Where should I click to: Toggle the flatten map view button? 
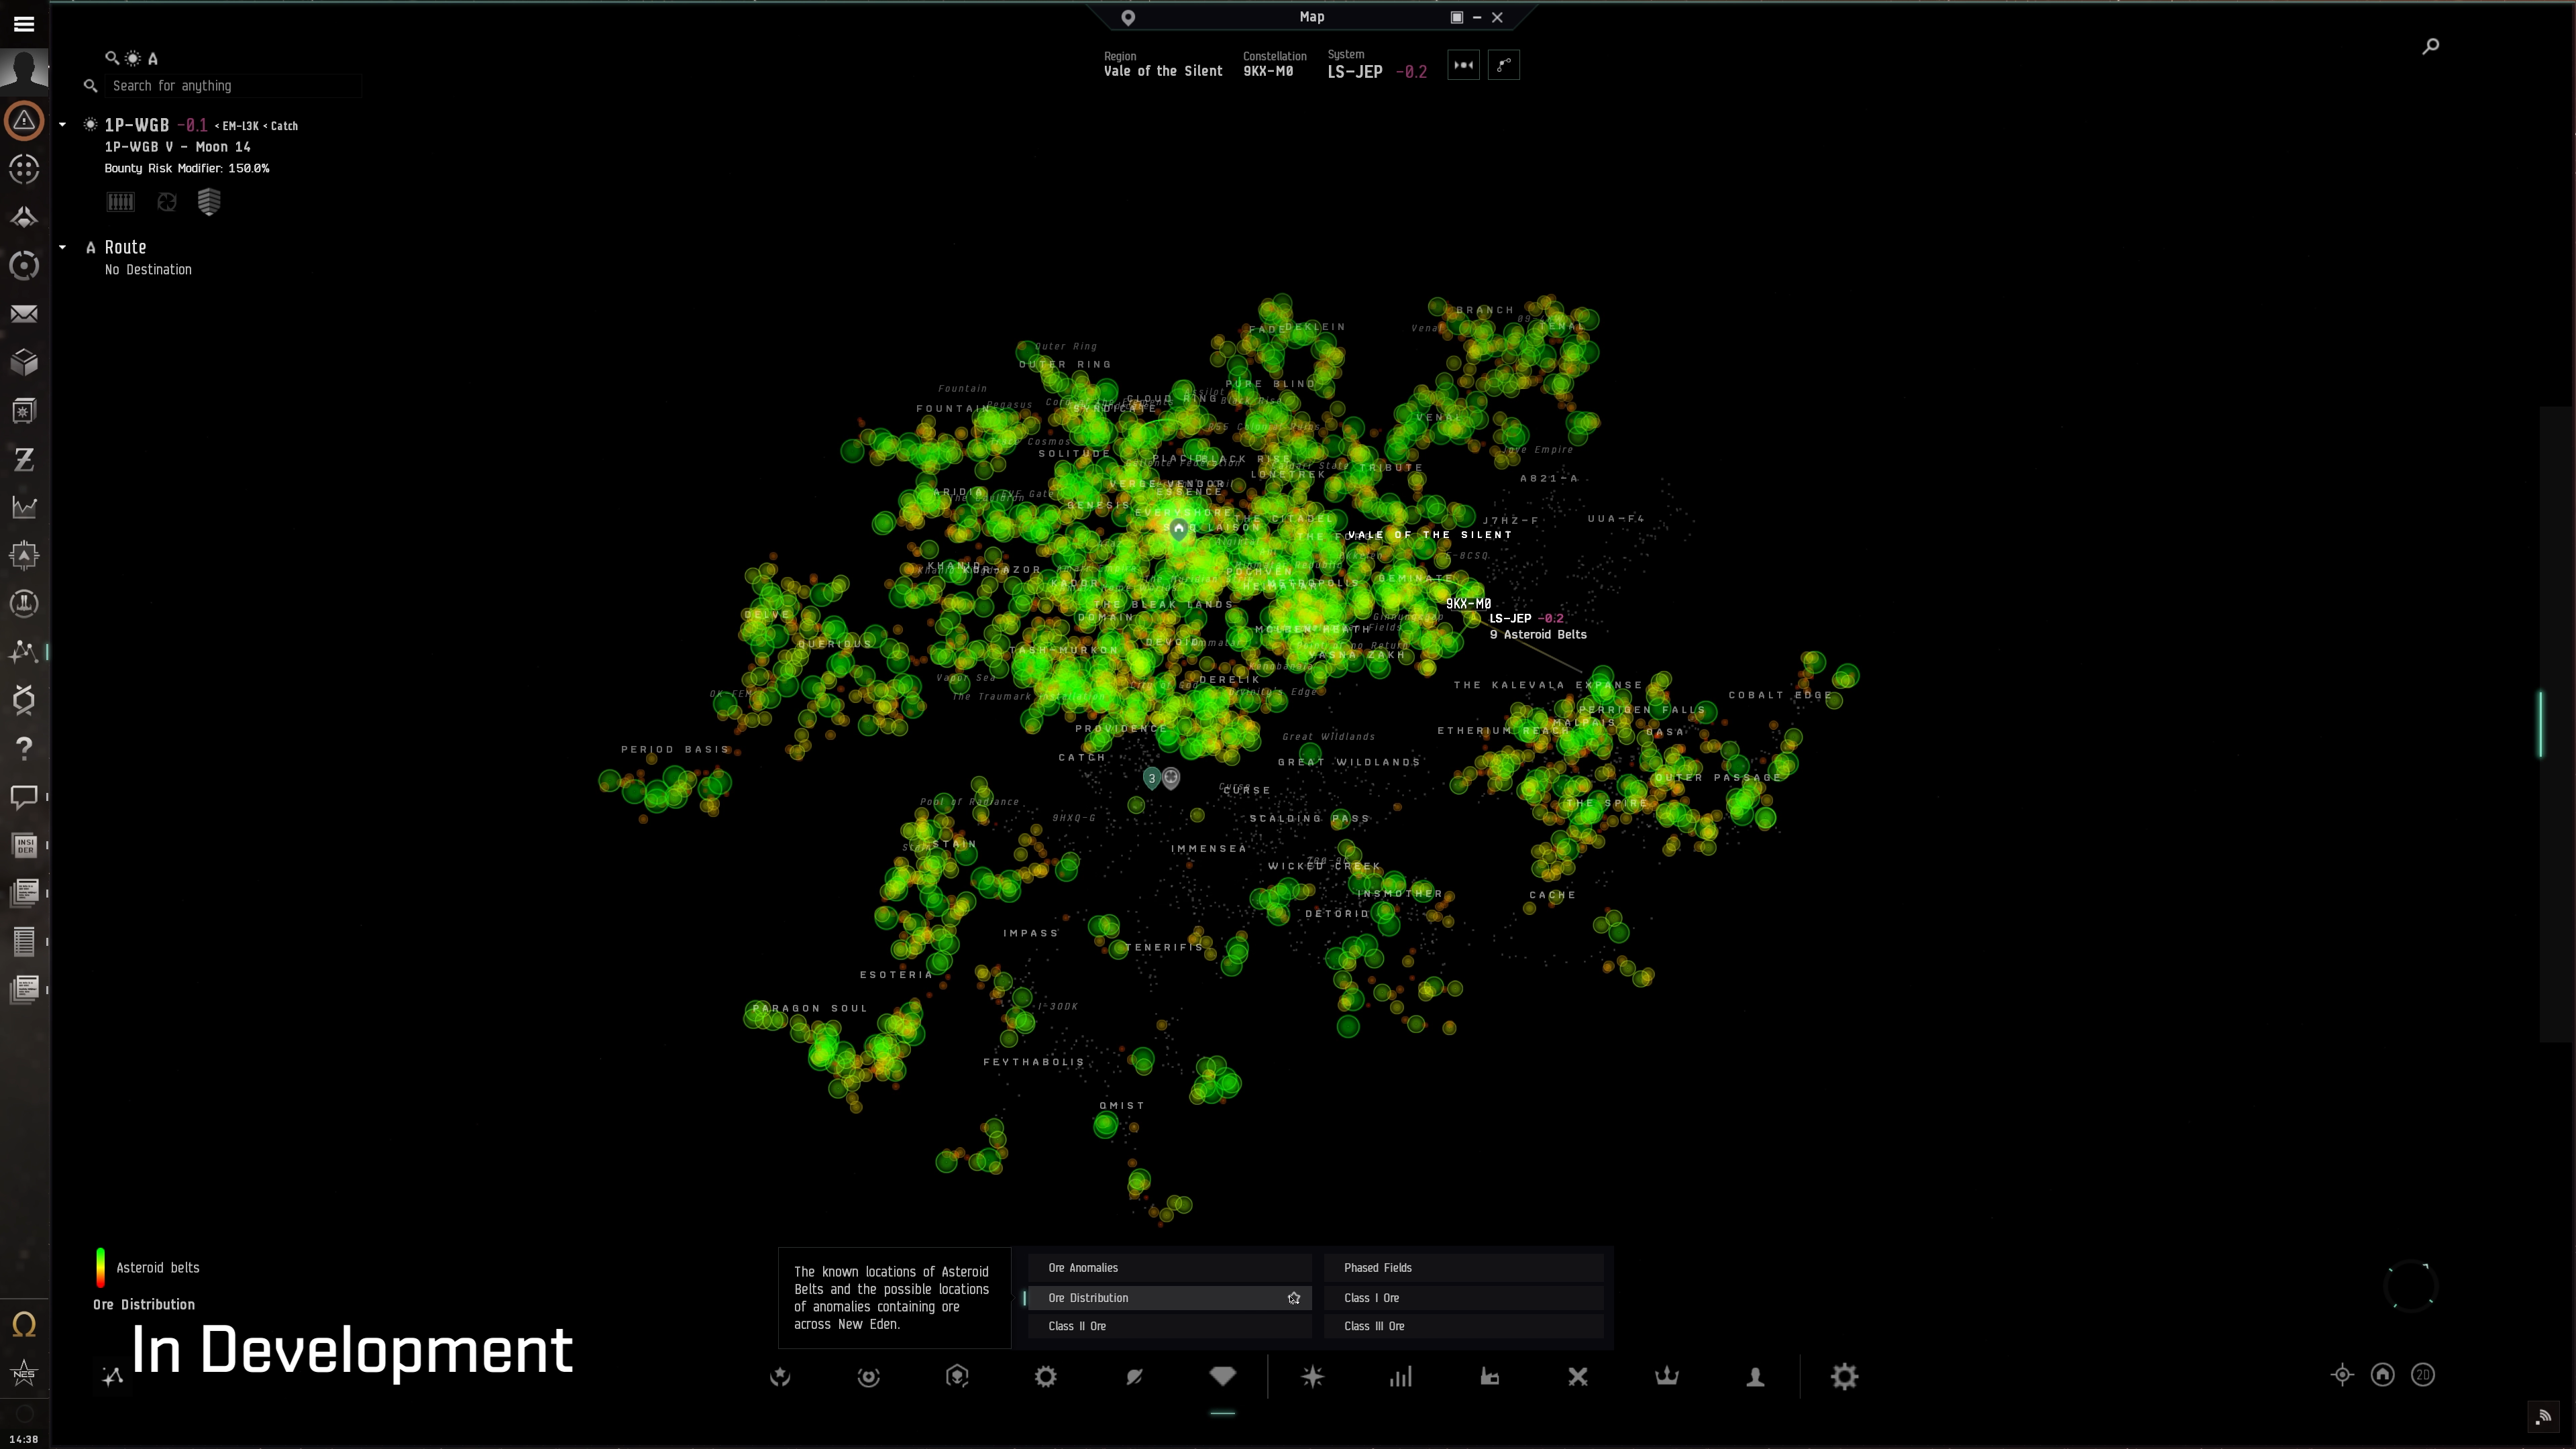click(1463, 65)
